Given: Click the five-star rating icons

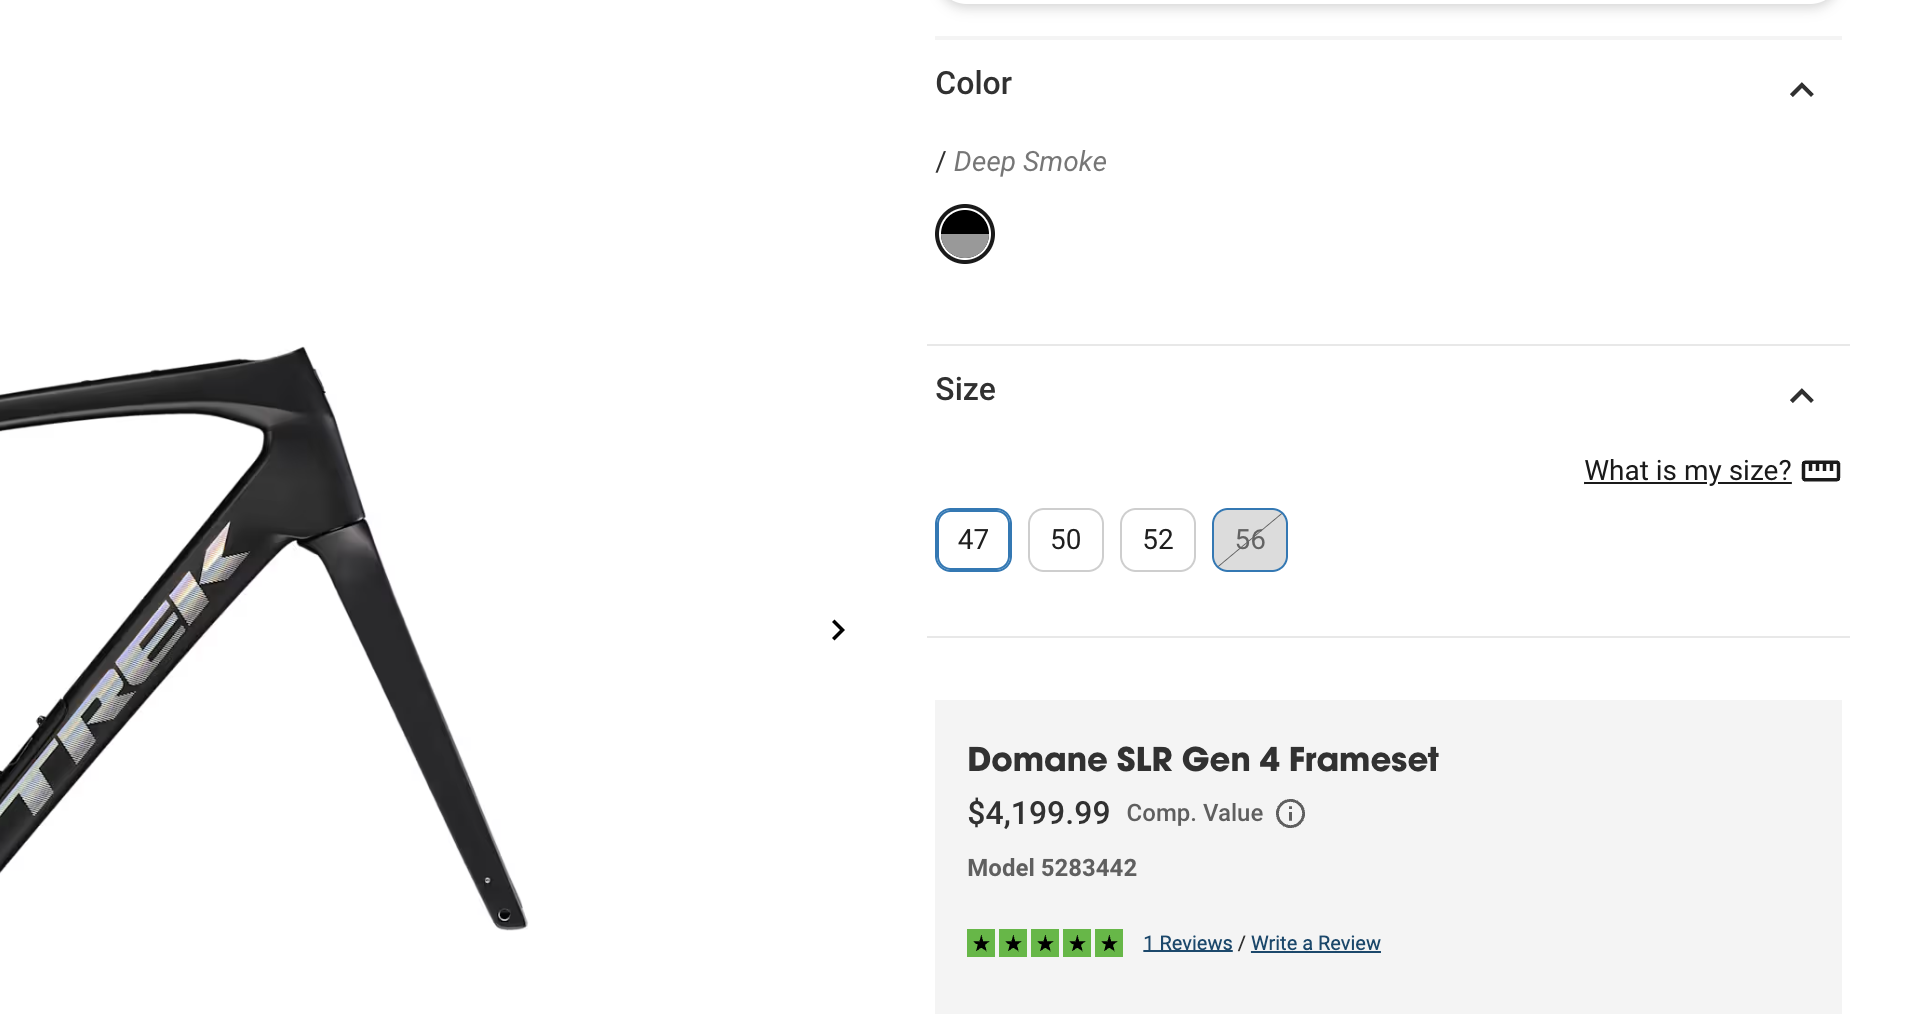Looking at the screenshot, I should (x=1044, y=943).
